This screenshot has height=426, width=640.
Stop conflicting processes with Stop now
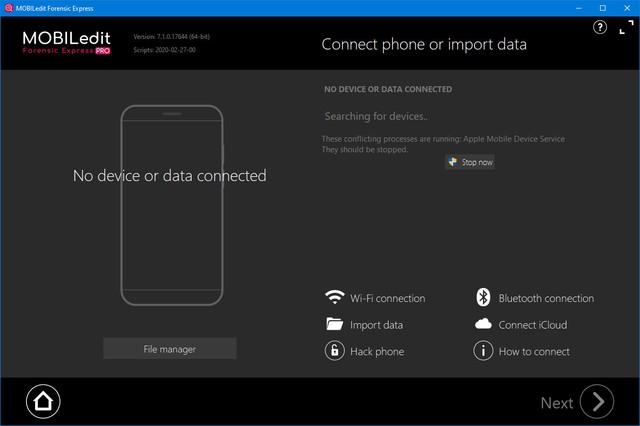pos(470,161)
